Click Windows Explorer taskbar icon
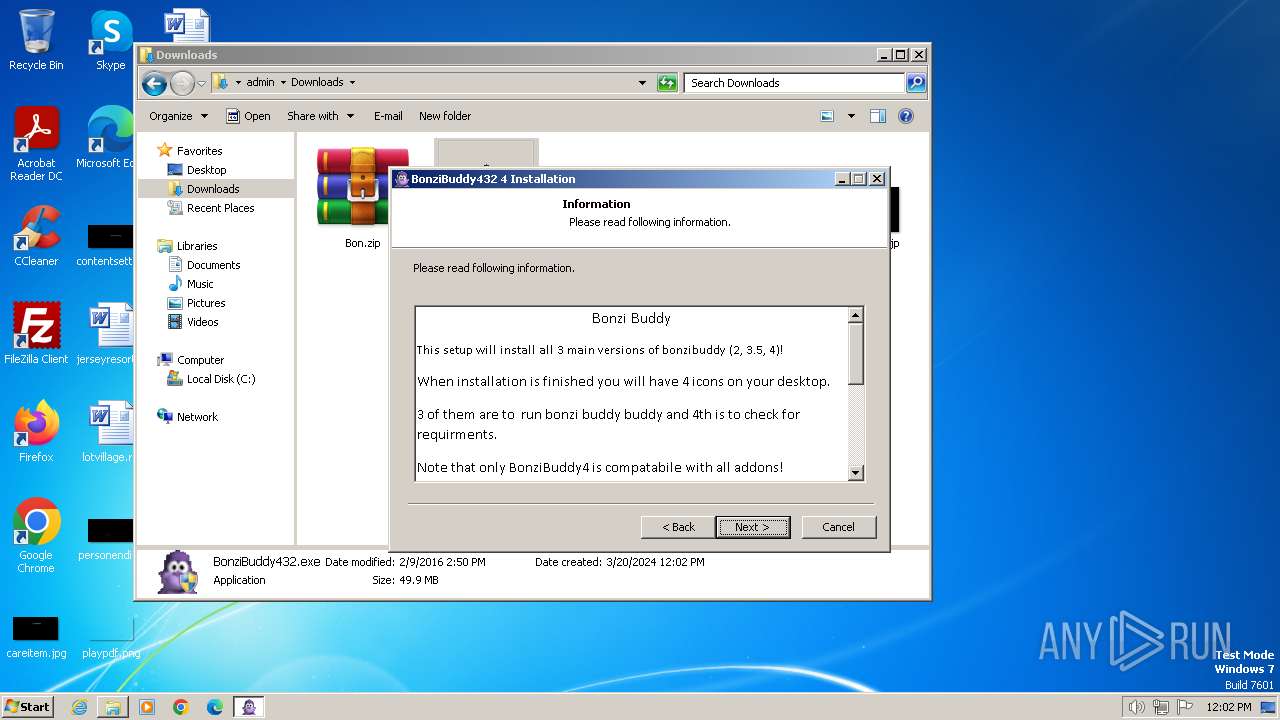Viewport: 1280px width, 720px height. click(113, 707)
